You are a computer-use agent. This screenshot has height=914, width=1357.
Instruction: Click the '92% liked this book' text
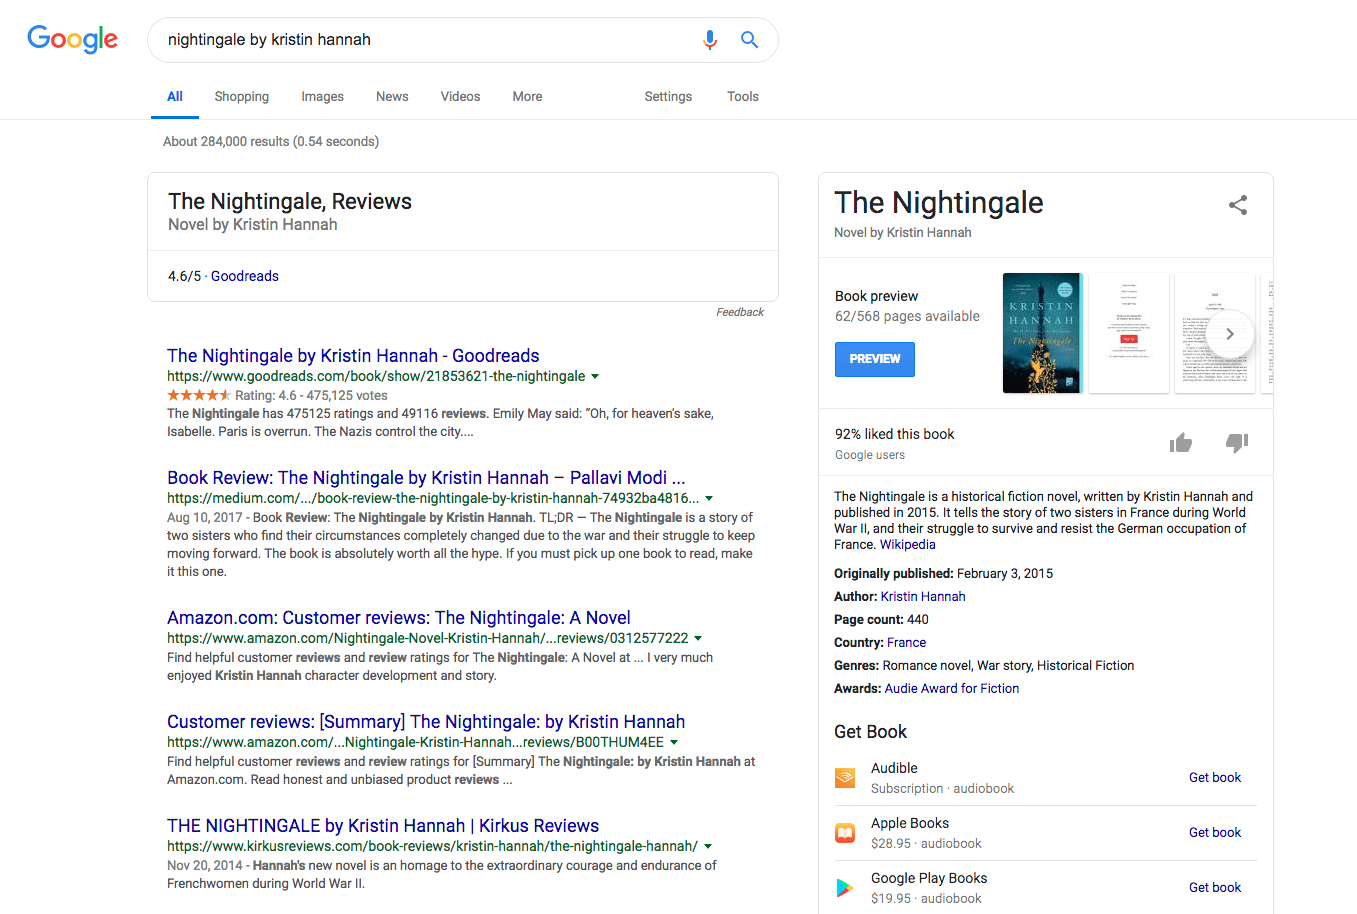coord(895,434)
